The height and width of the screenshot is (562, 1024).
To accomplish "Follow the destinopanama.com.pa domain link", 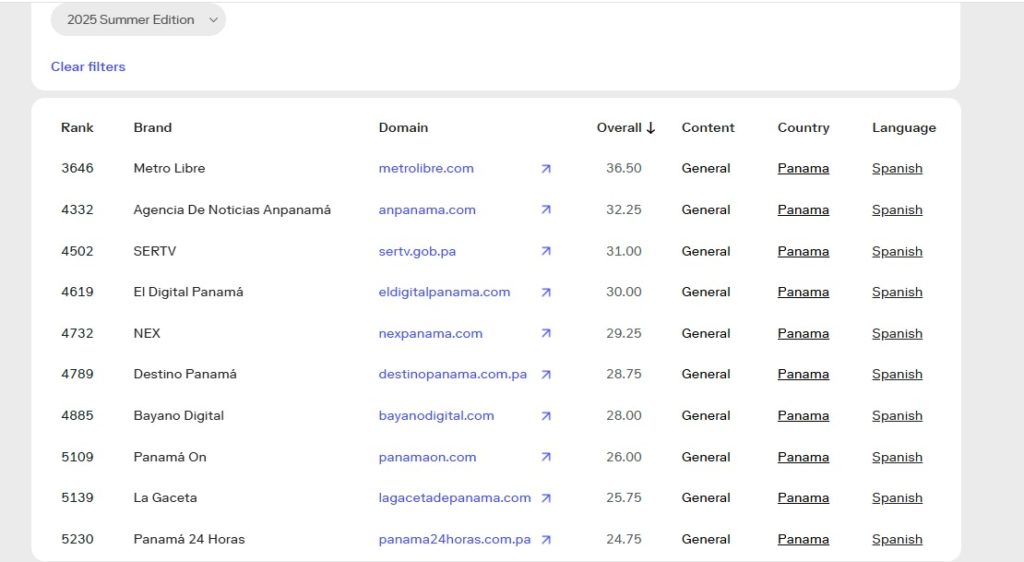I will click(x=453, y=375).
